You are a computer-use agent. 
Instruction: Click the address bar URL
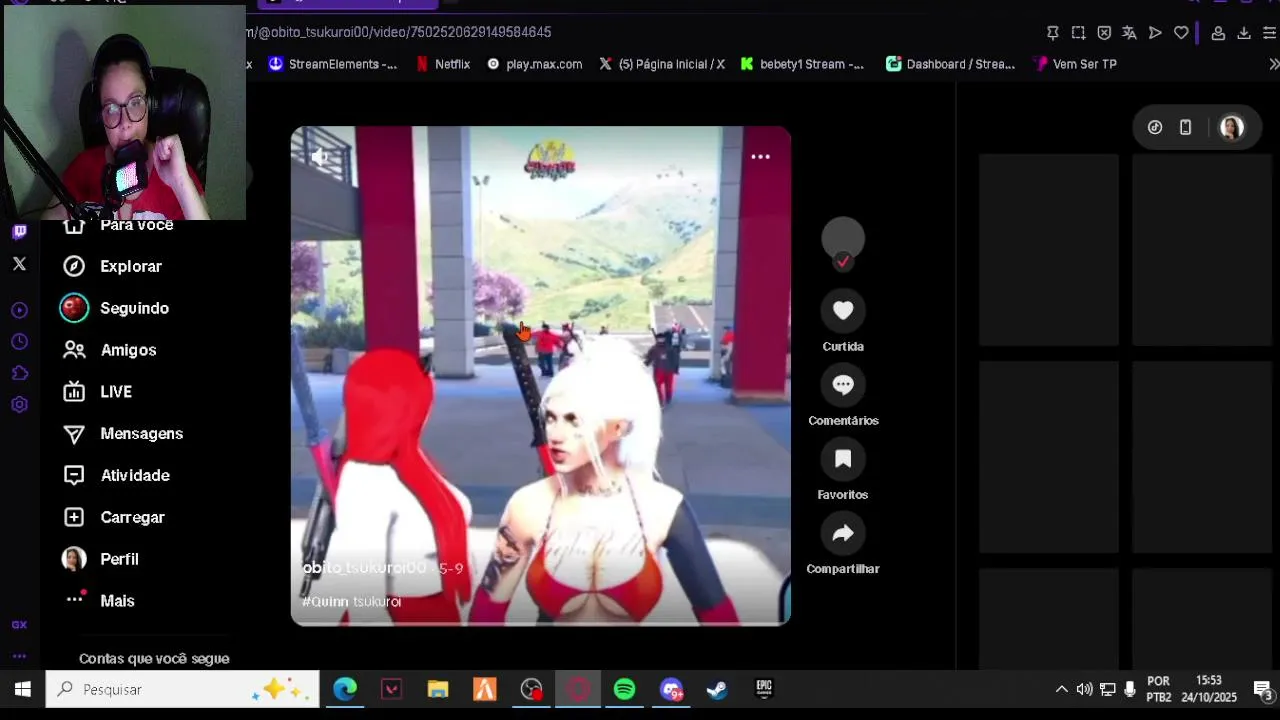399,32
